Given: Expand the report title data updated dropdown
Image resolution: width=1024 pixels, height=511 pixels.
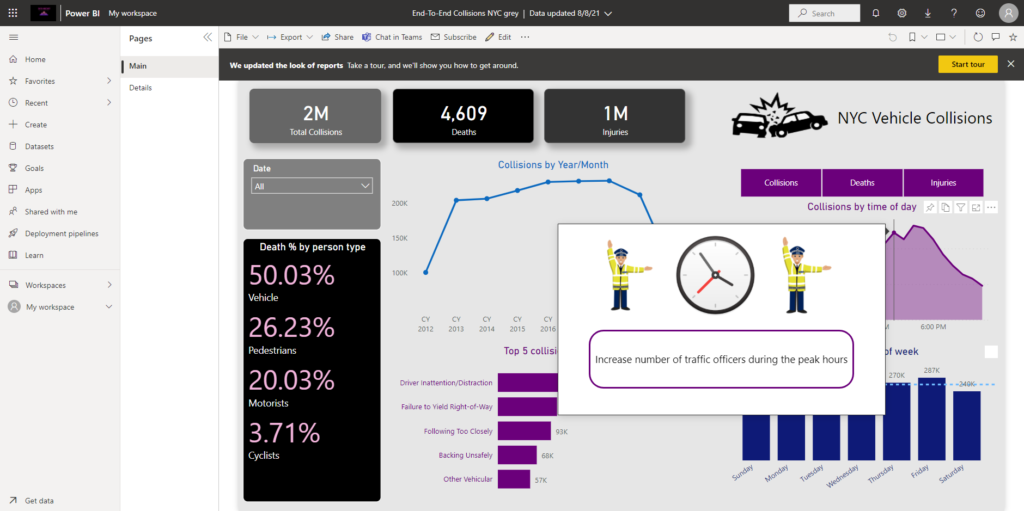Looking at the screenshot, I should click(x=609, y=13).
